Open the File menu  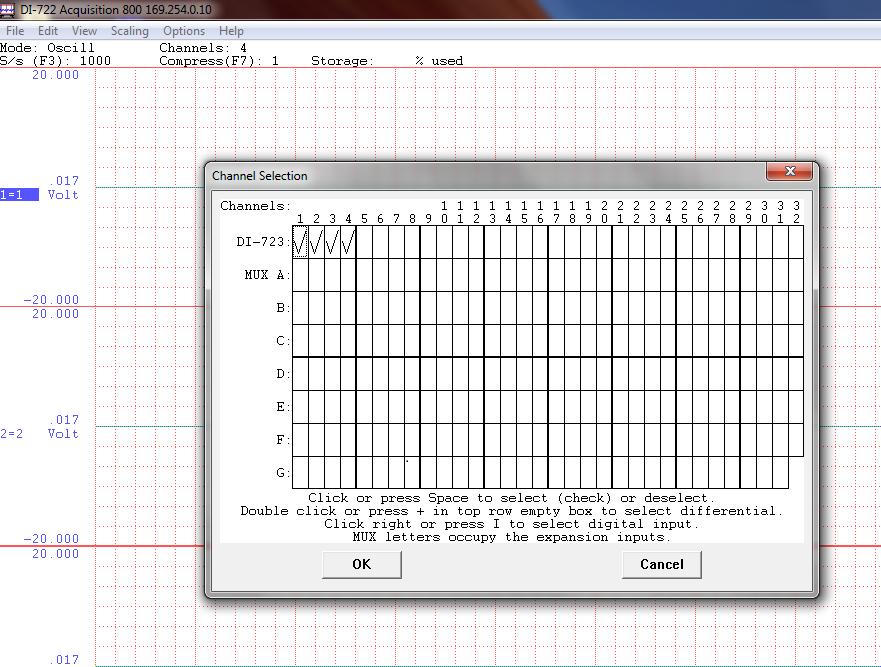(x=15, y=31)
